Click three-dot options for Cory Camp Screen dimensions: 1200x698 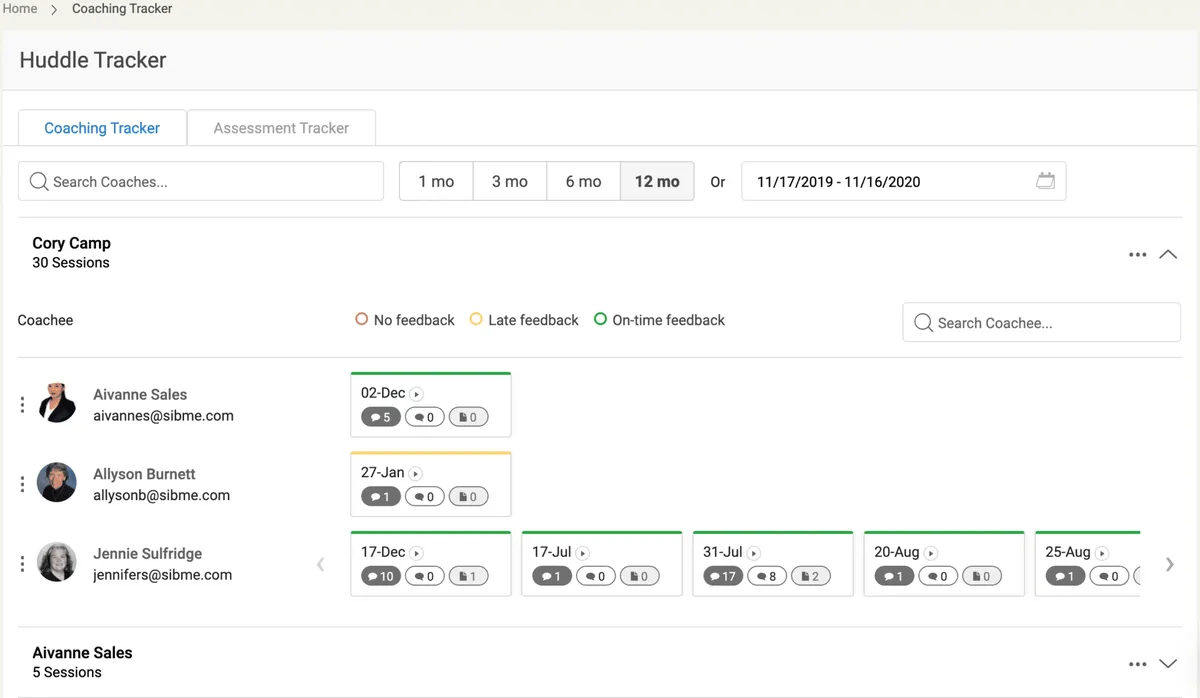pyautogui.click(x=1137, y=255)
